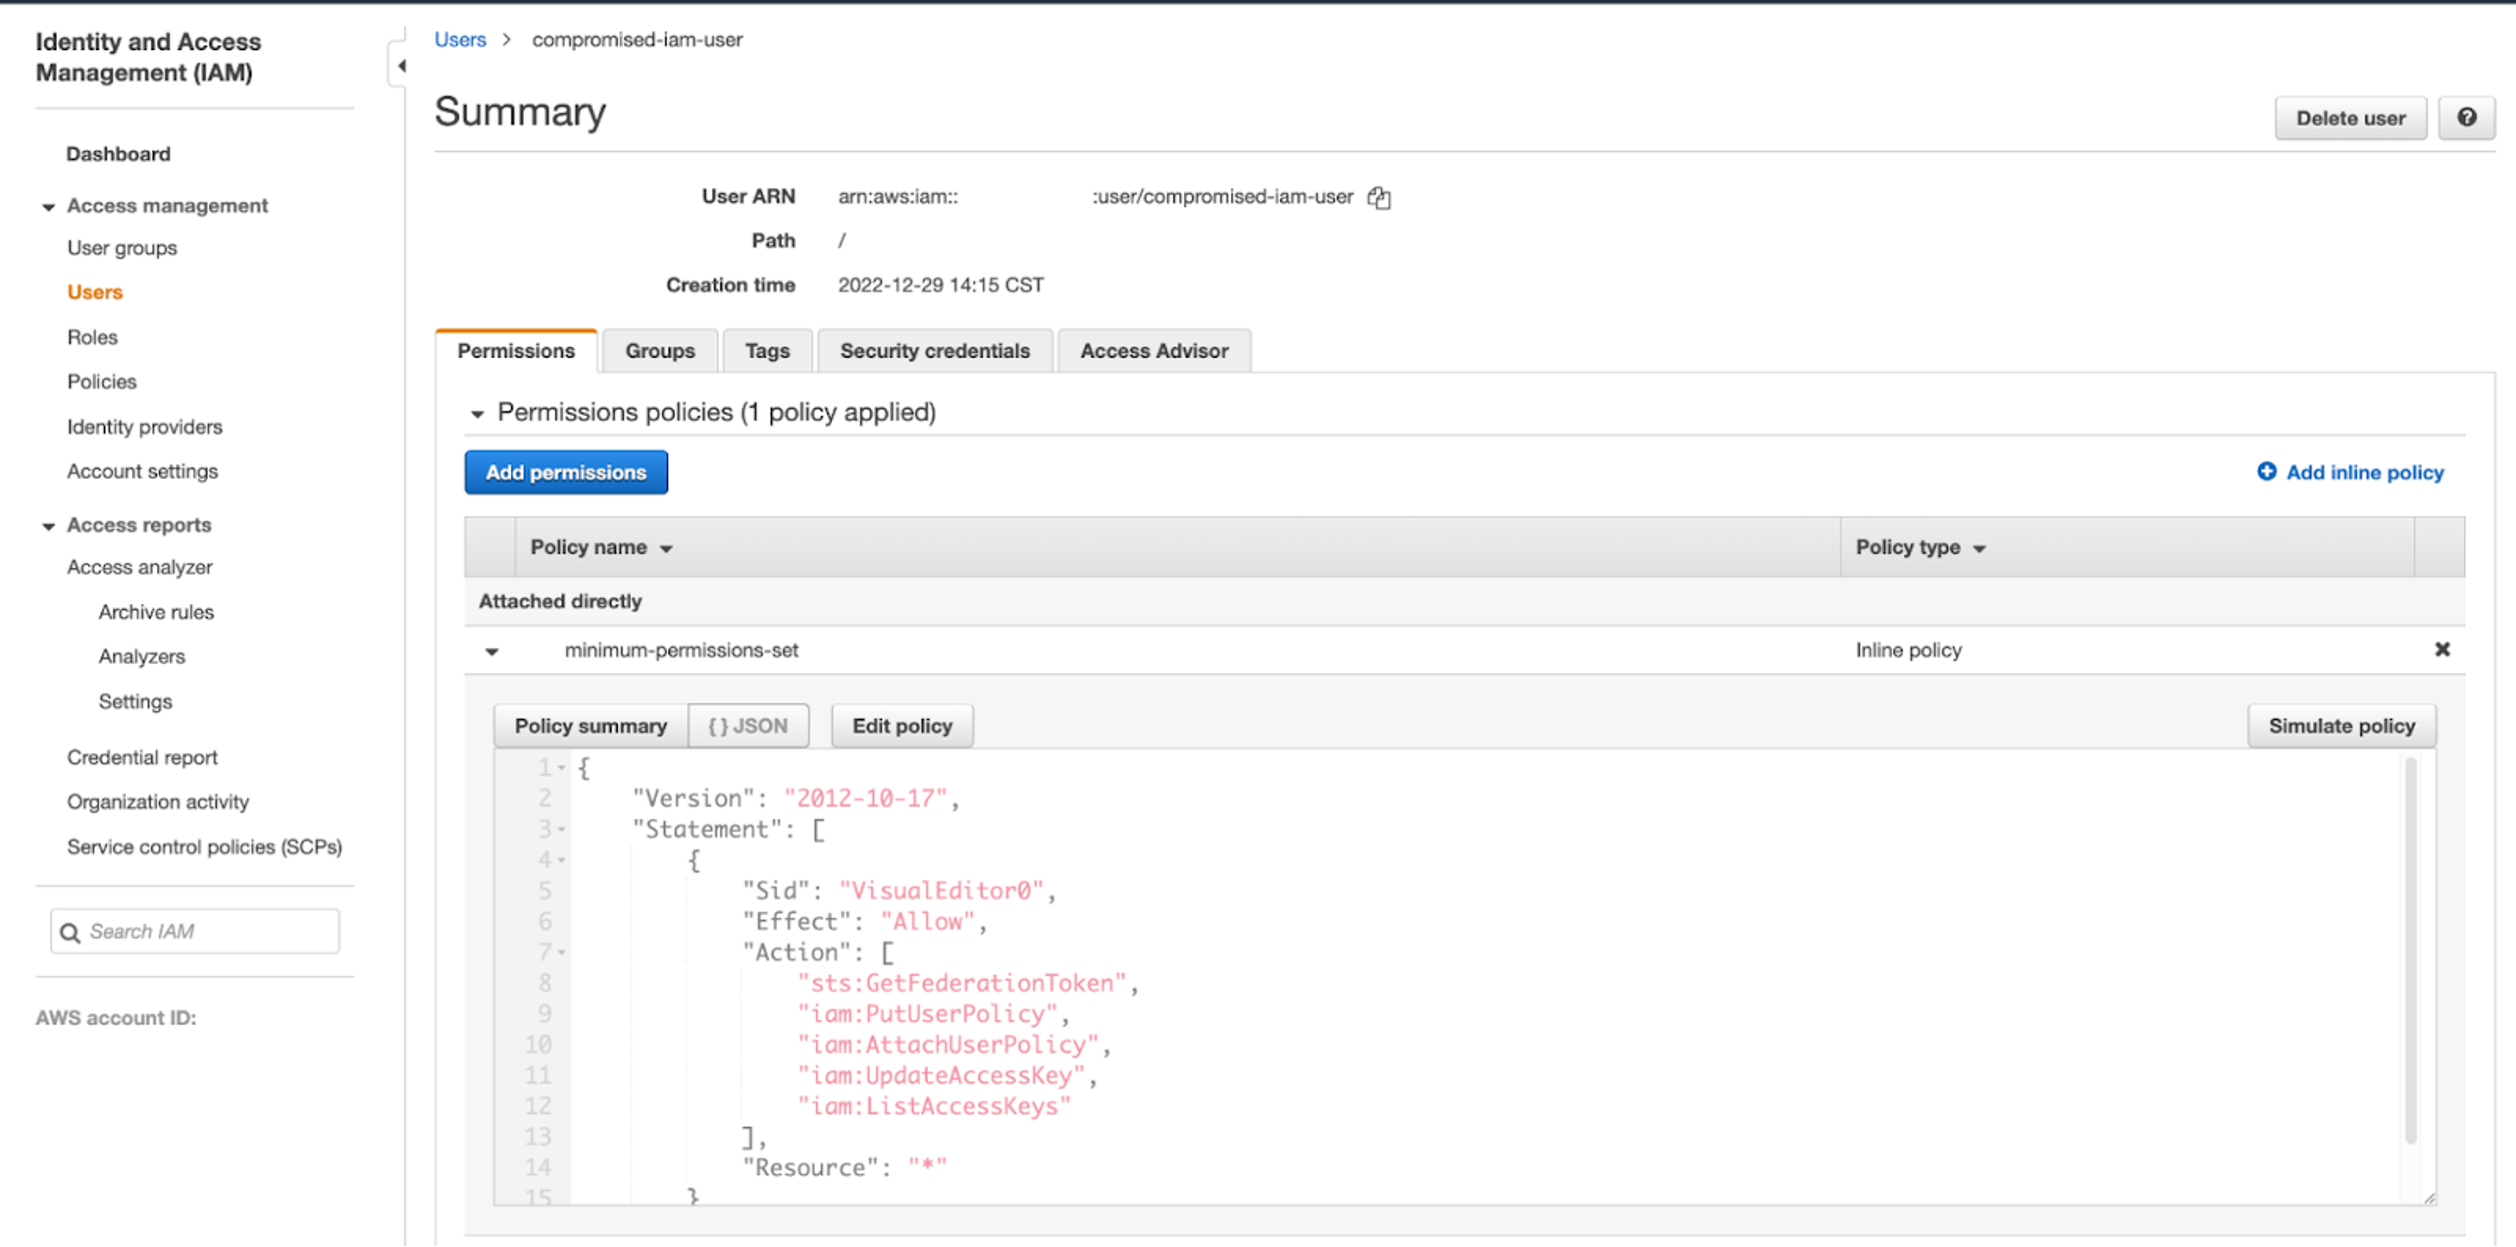Open Credential report in the sidebar
2516x1247 pixels.
click(142, 758)
